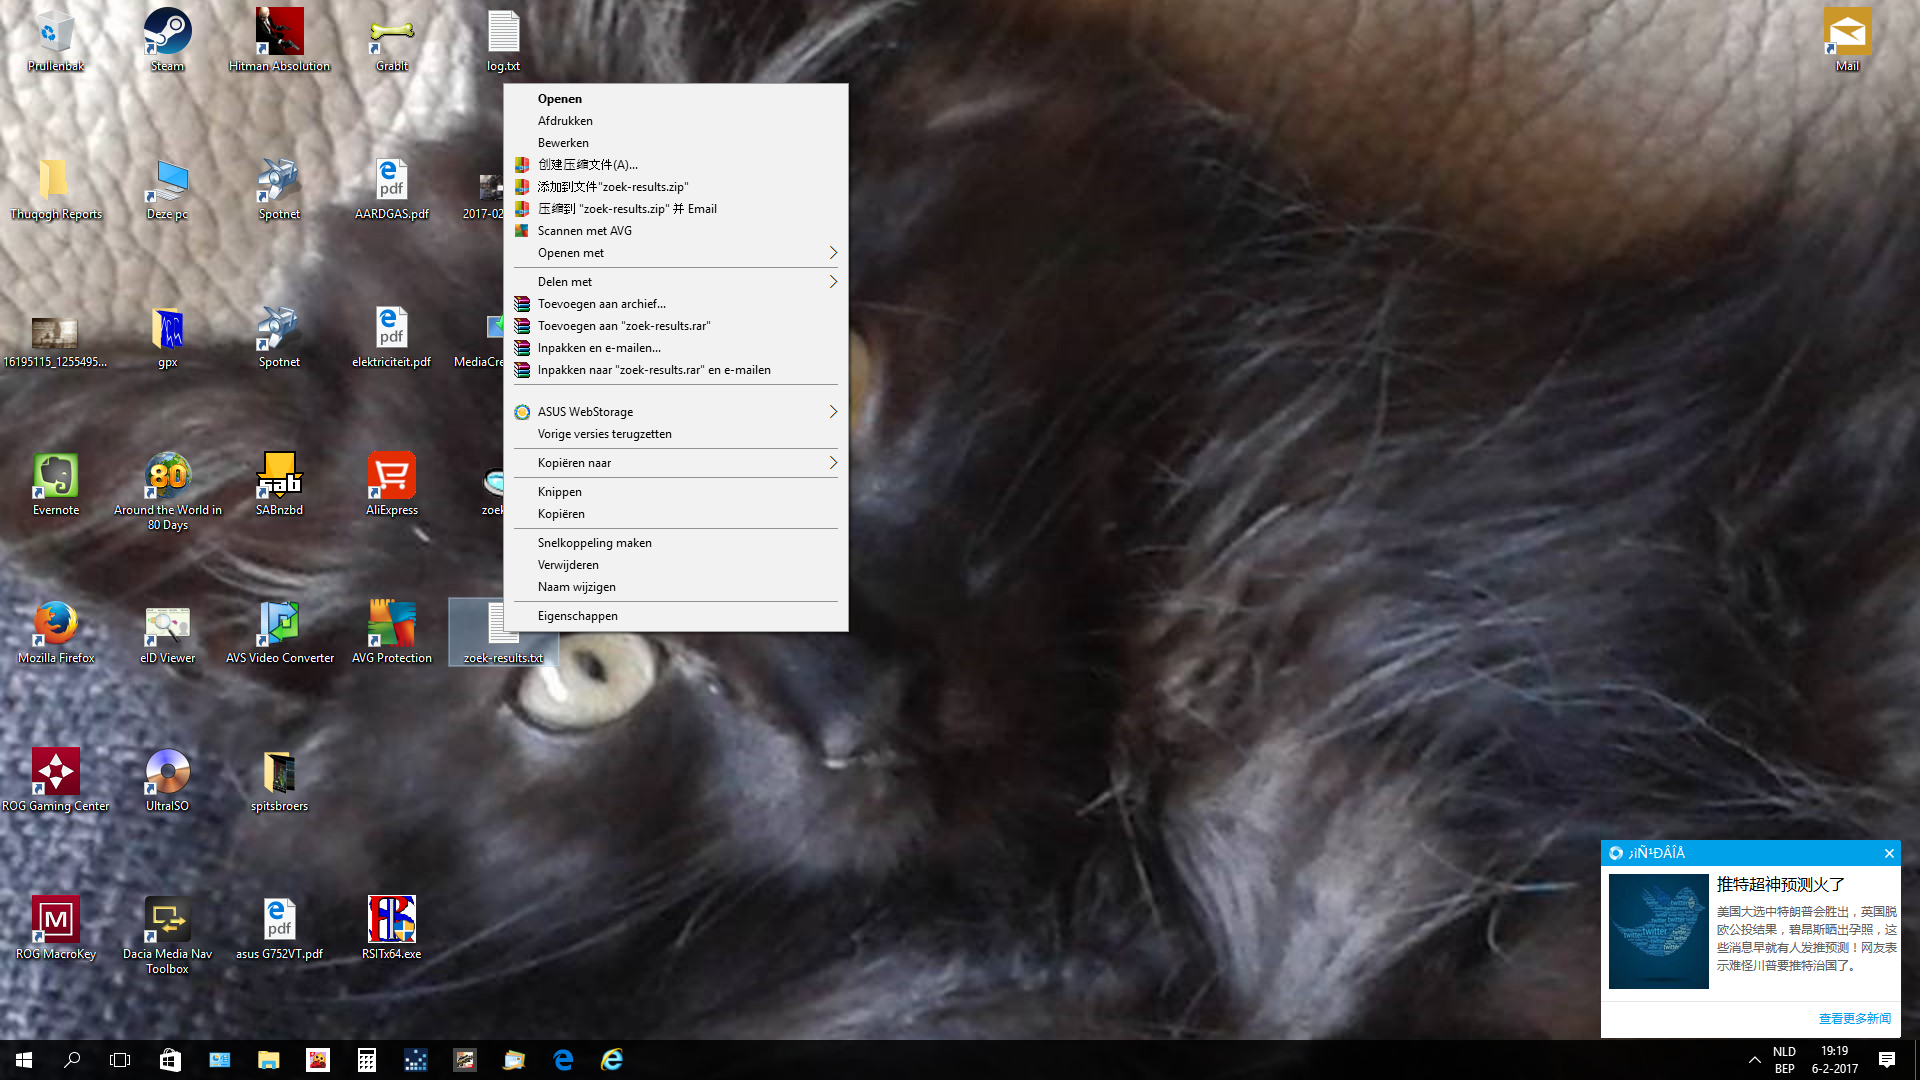Screen dimensions: 1920x1080
Task: Click the UltraISO desktop icon
Action: (x=167, y=773)
